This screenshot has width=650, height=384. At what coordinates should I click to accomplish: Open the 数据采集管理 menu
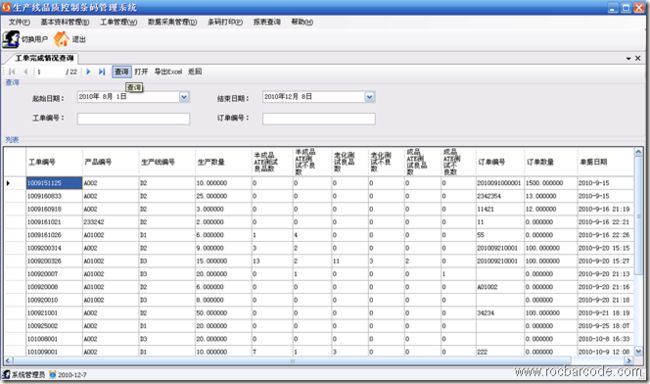(x=172, y=22)
